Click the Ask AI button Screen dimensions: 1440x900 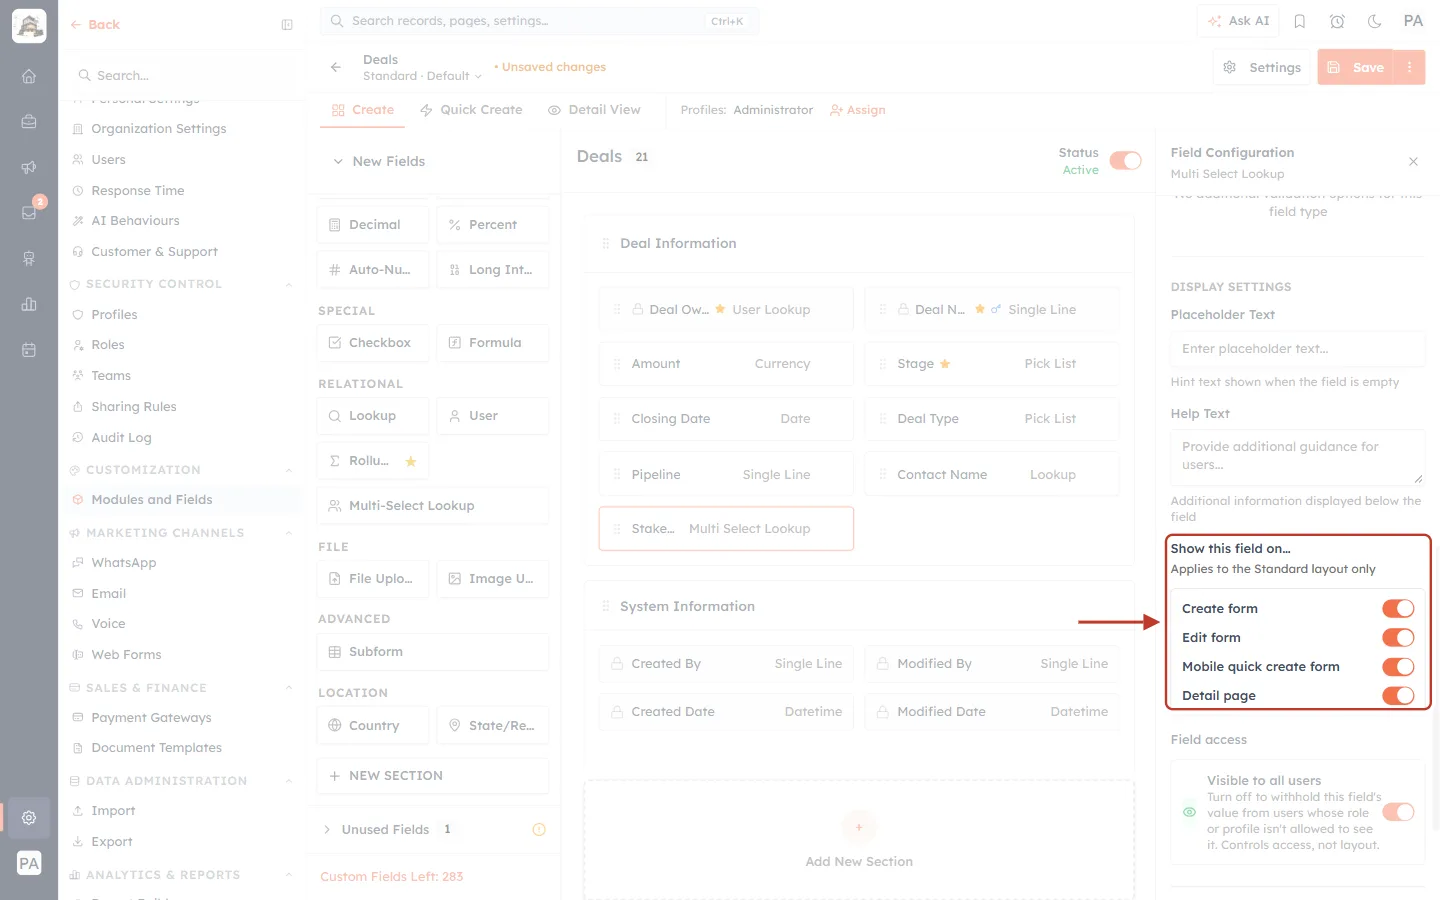(1238, 21)
